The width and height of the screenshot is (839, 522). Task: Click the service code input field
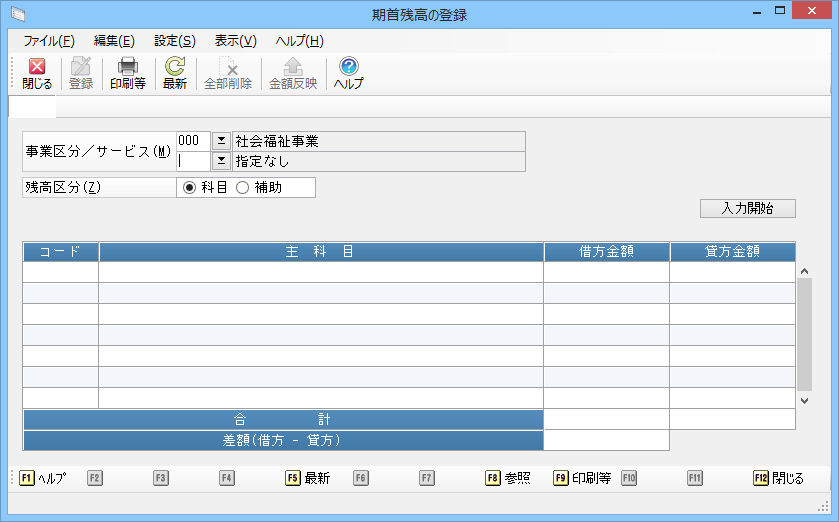click(x=194, y=161)
